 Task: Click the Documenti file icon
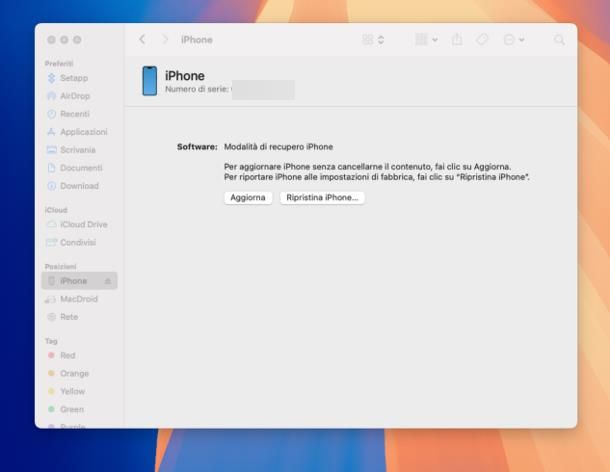tap(51, 168)
